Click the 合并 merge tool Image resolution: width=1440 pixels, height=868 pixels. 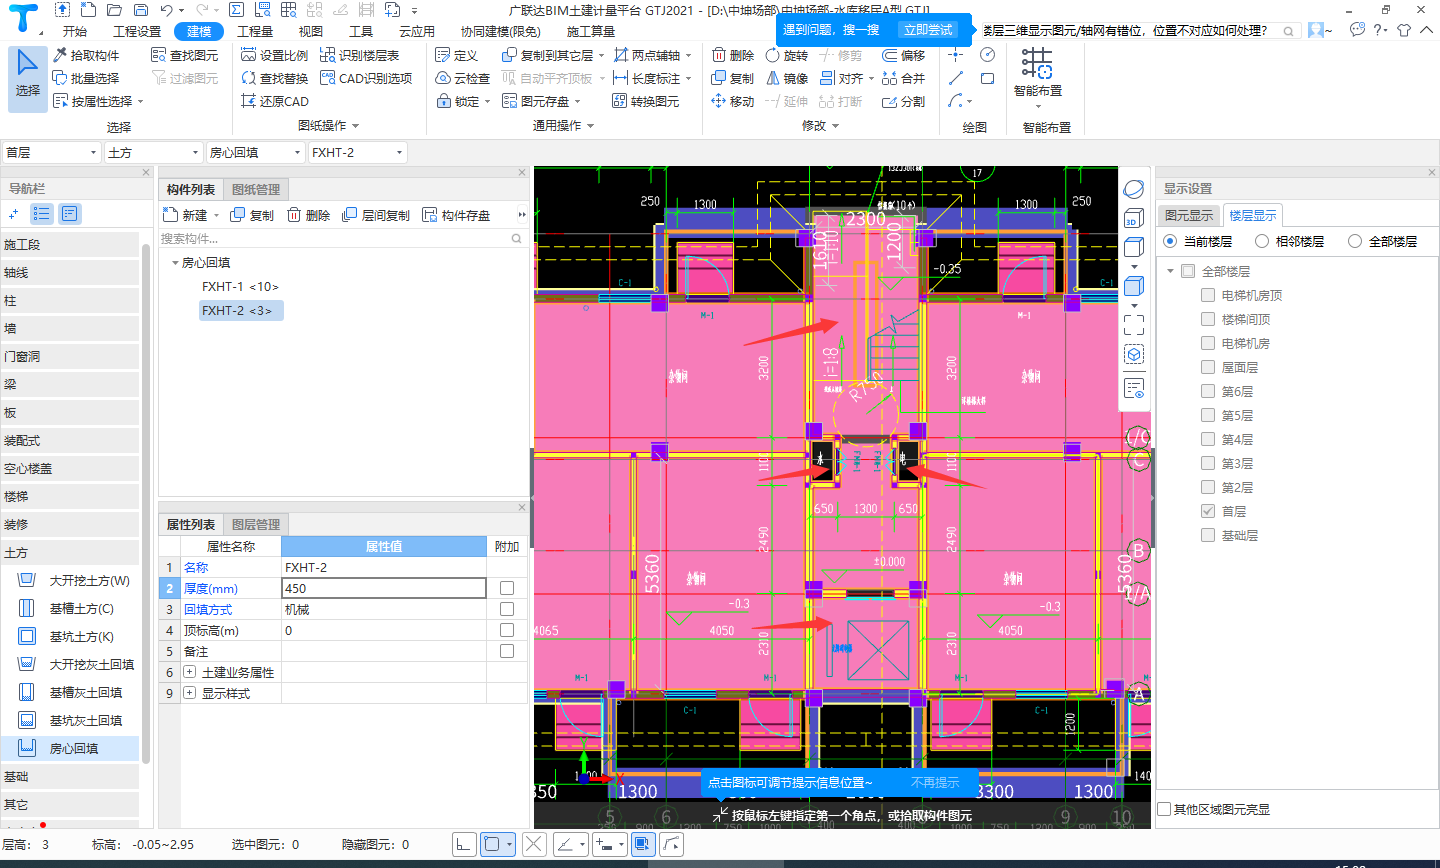coord(904,78)
